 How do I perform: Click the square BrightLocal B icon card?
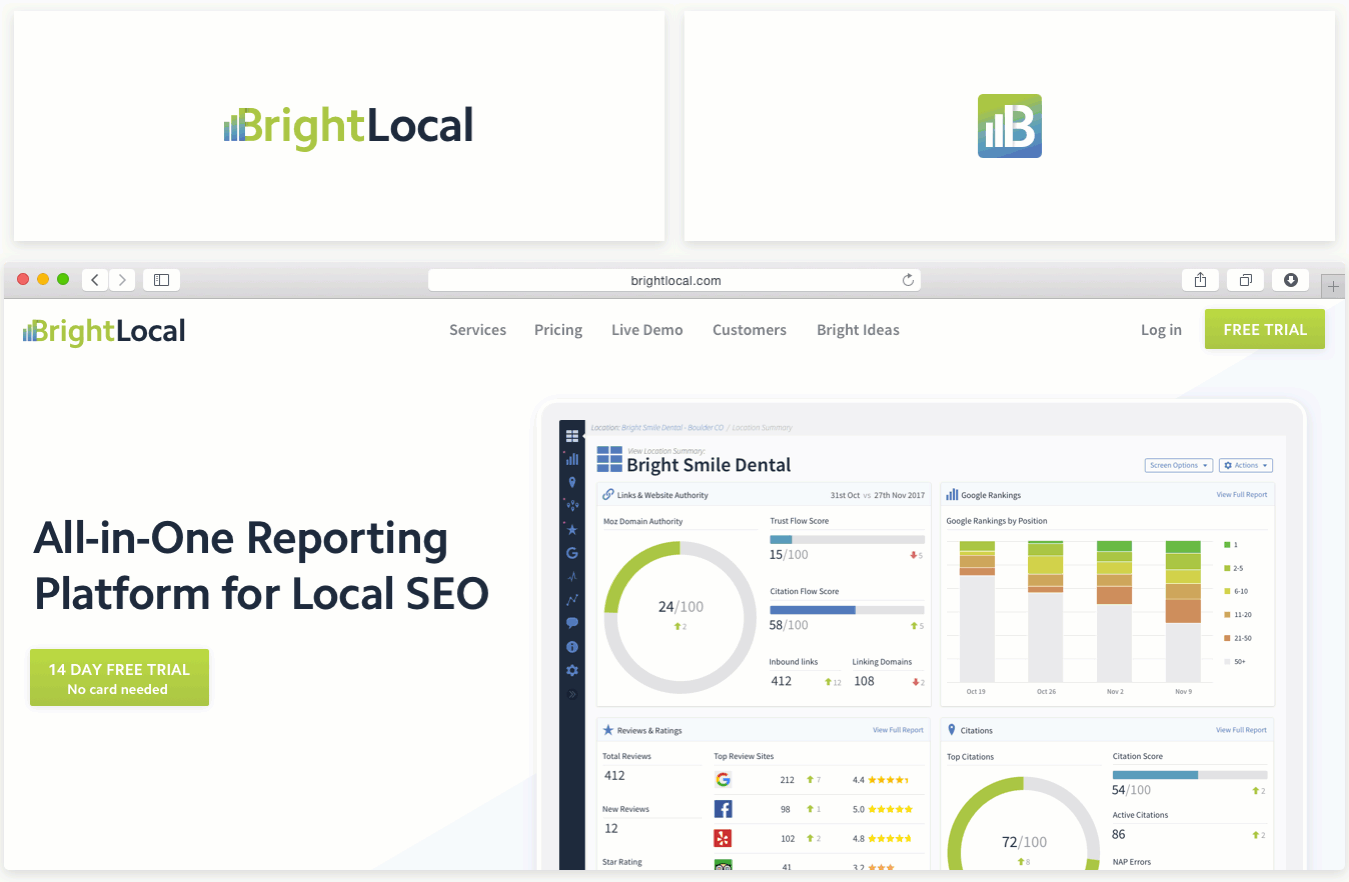point(1009,126)
